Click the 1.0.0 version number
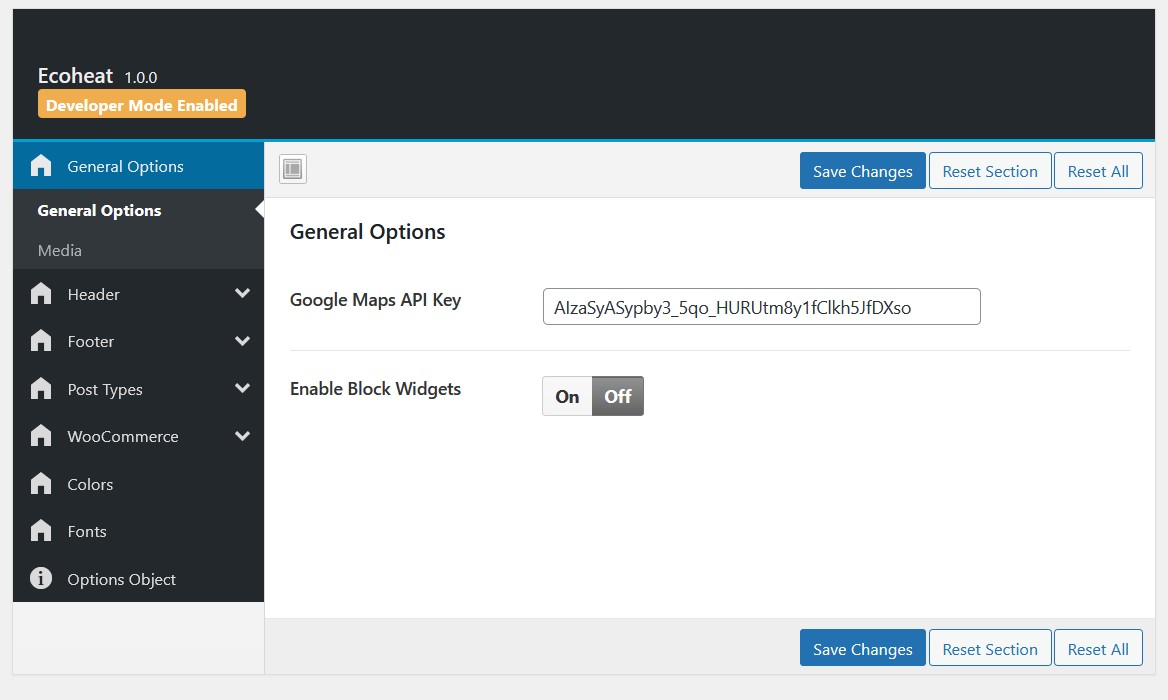Image resolution: width=1168 pixels, height=700 pixels. (x=141, y=77)
